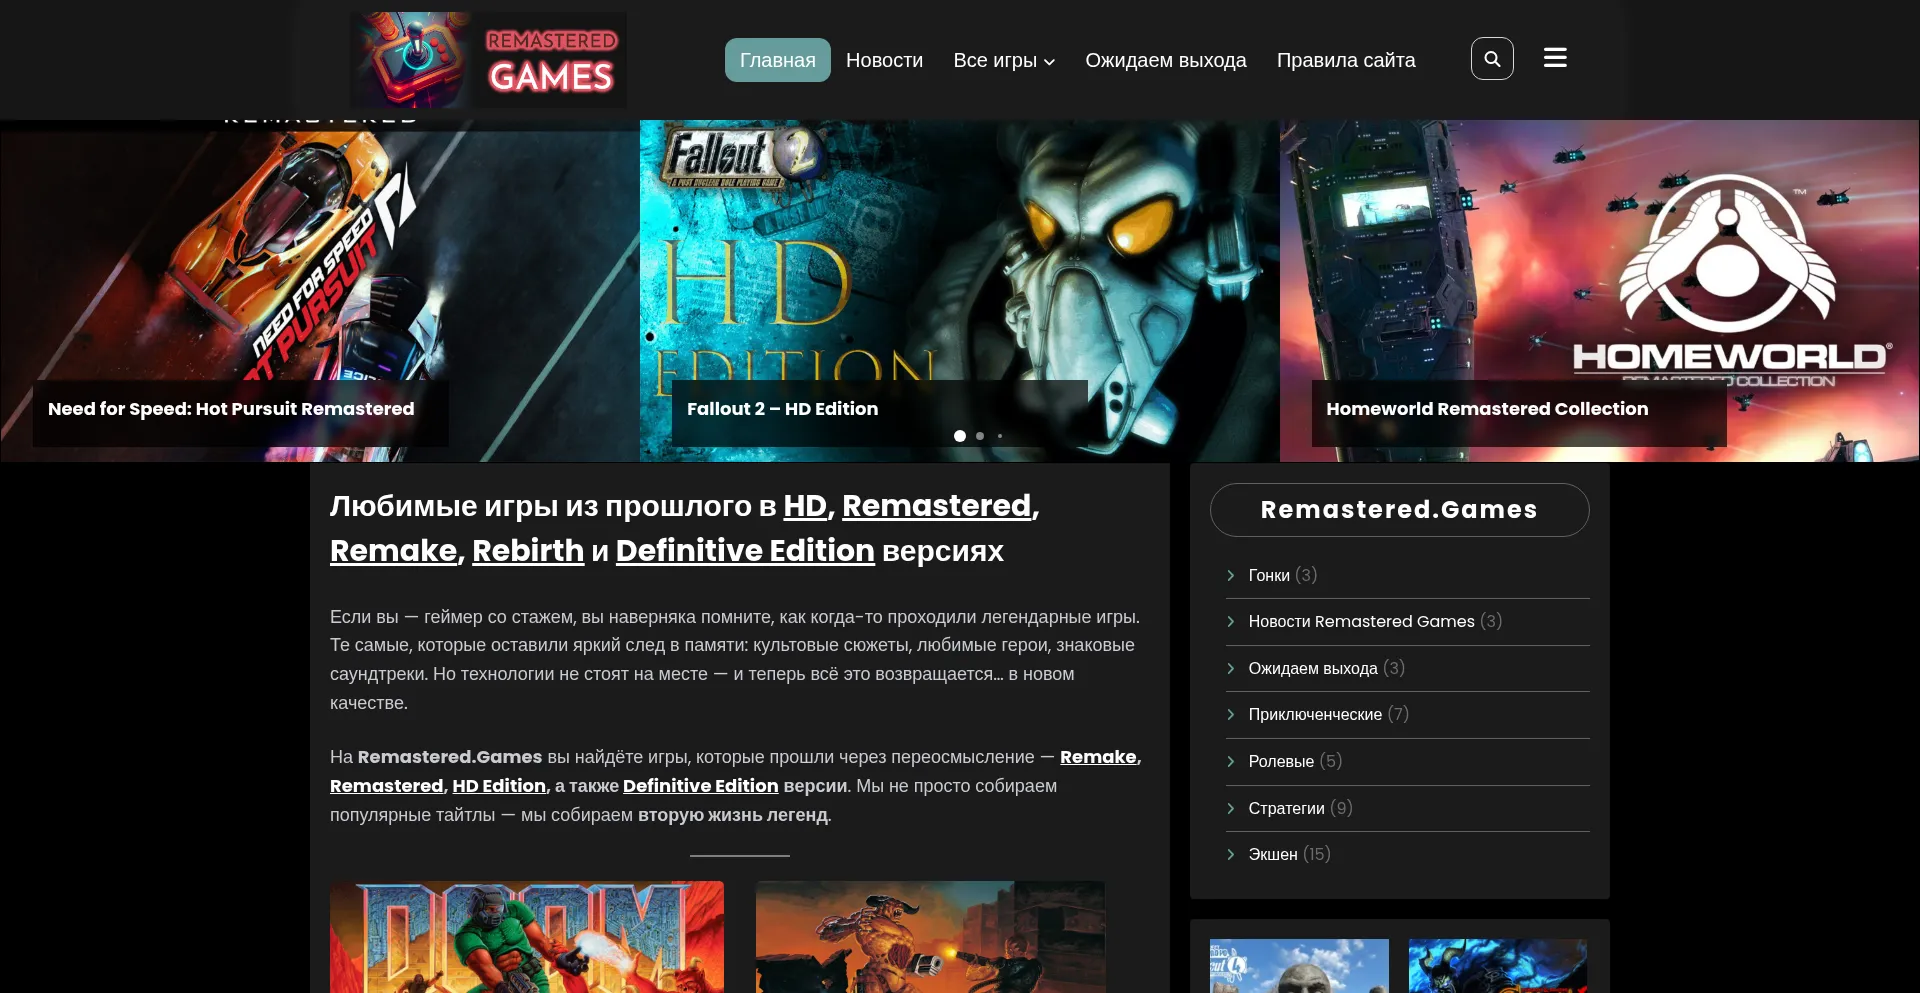Open the Новости menu item

(884, 60)
